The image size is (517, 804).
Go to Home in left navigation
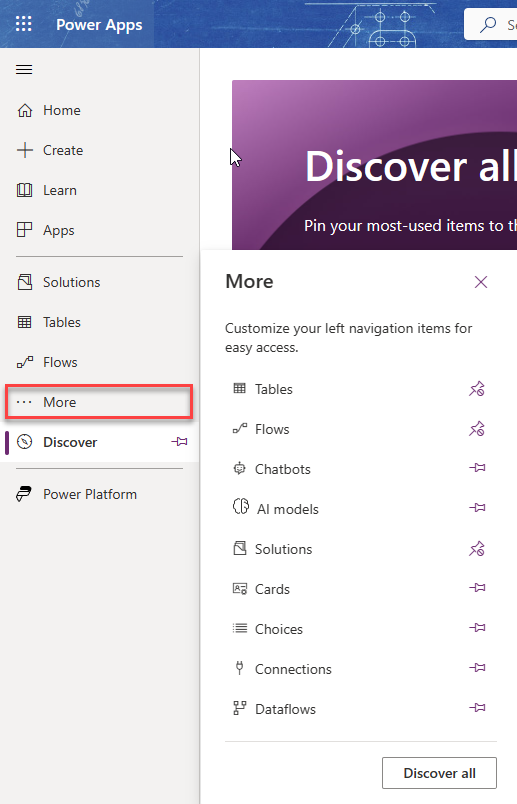(100, 110)
